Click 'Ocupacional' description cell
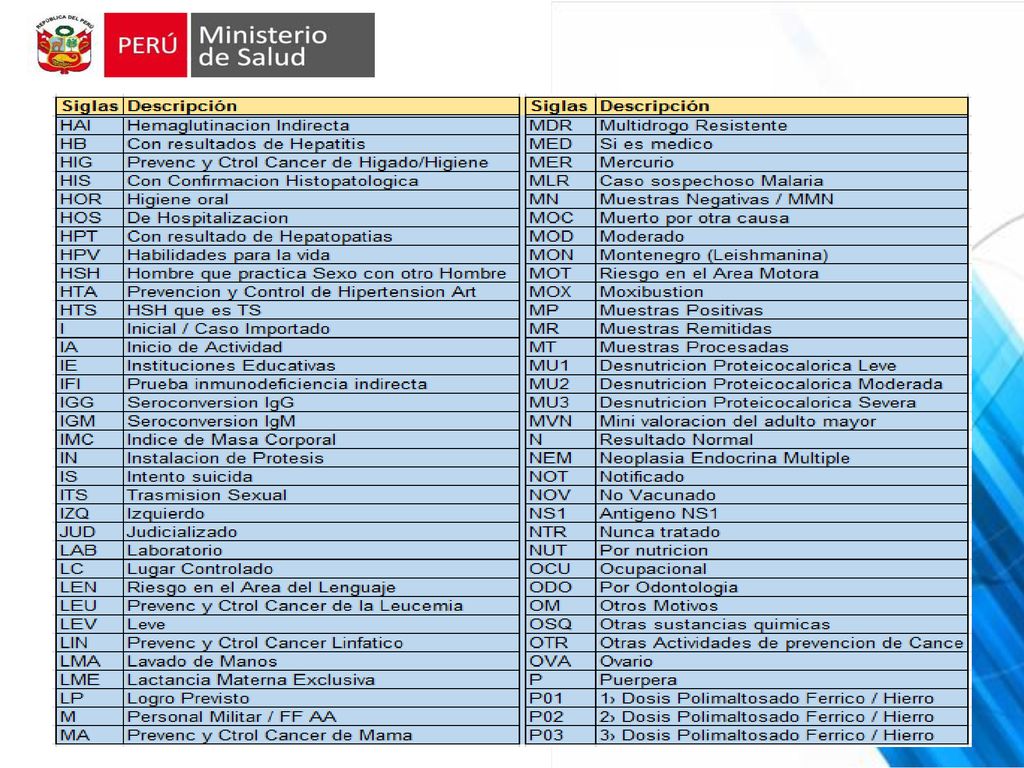Screen dimensions: 1024x768 point(781,569)
